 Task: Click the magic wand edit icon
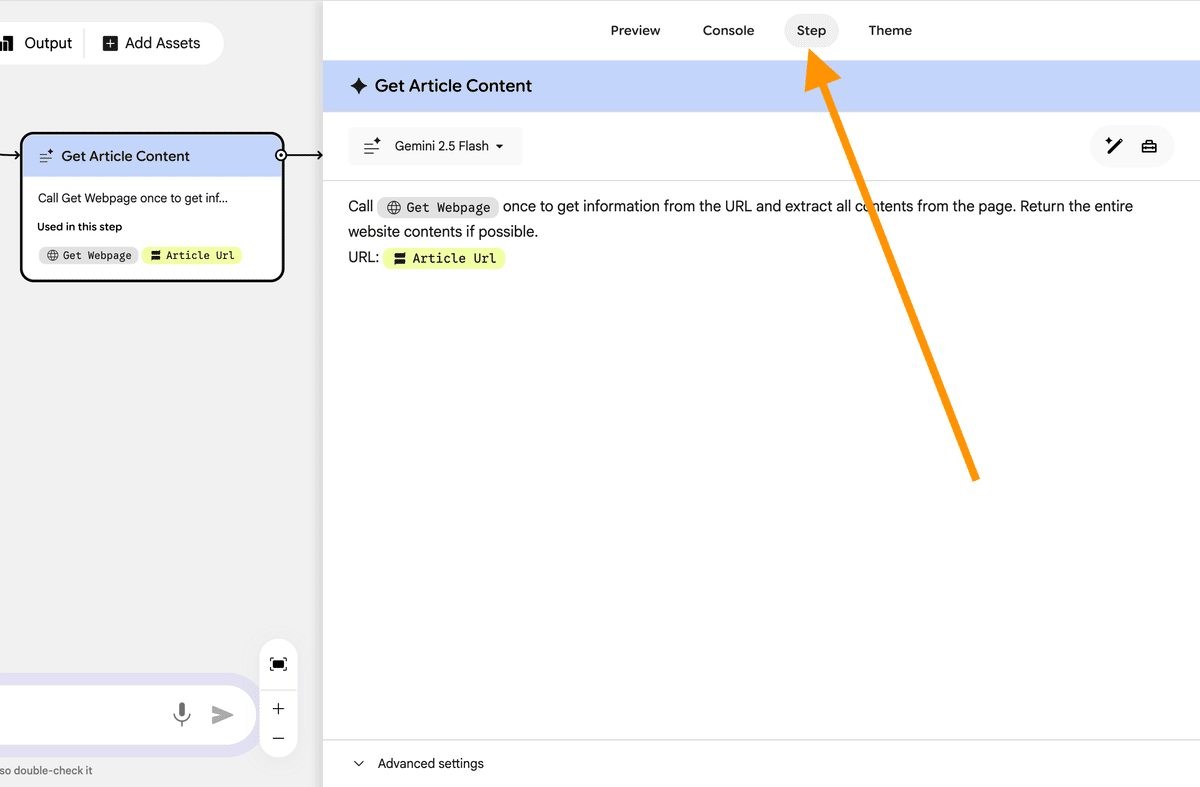click(1113, 146)
